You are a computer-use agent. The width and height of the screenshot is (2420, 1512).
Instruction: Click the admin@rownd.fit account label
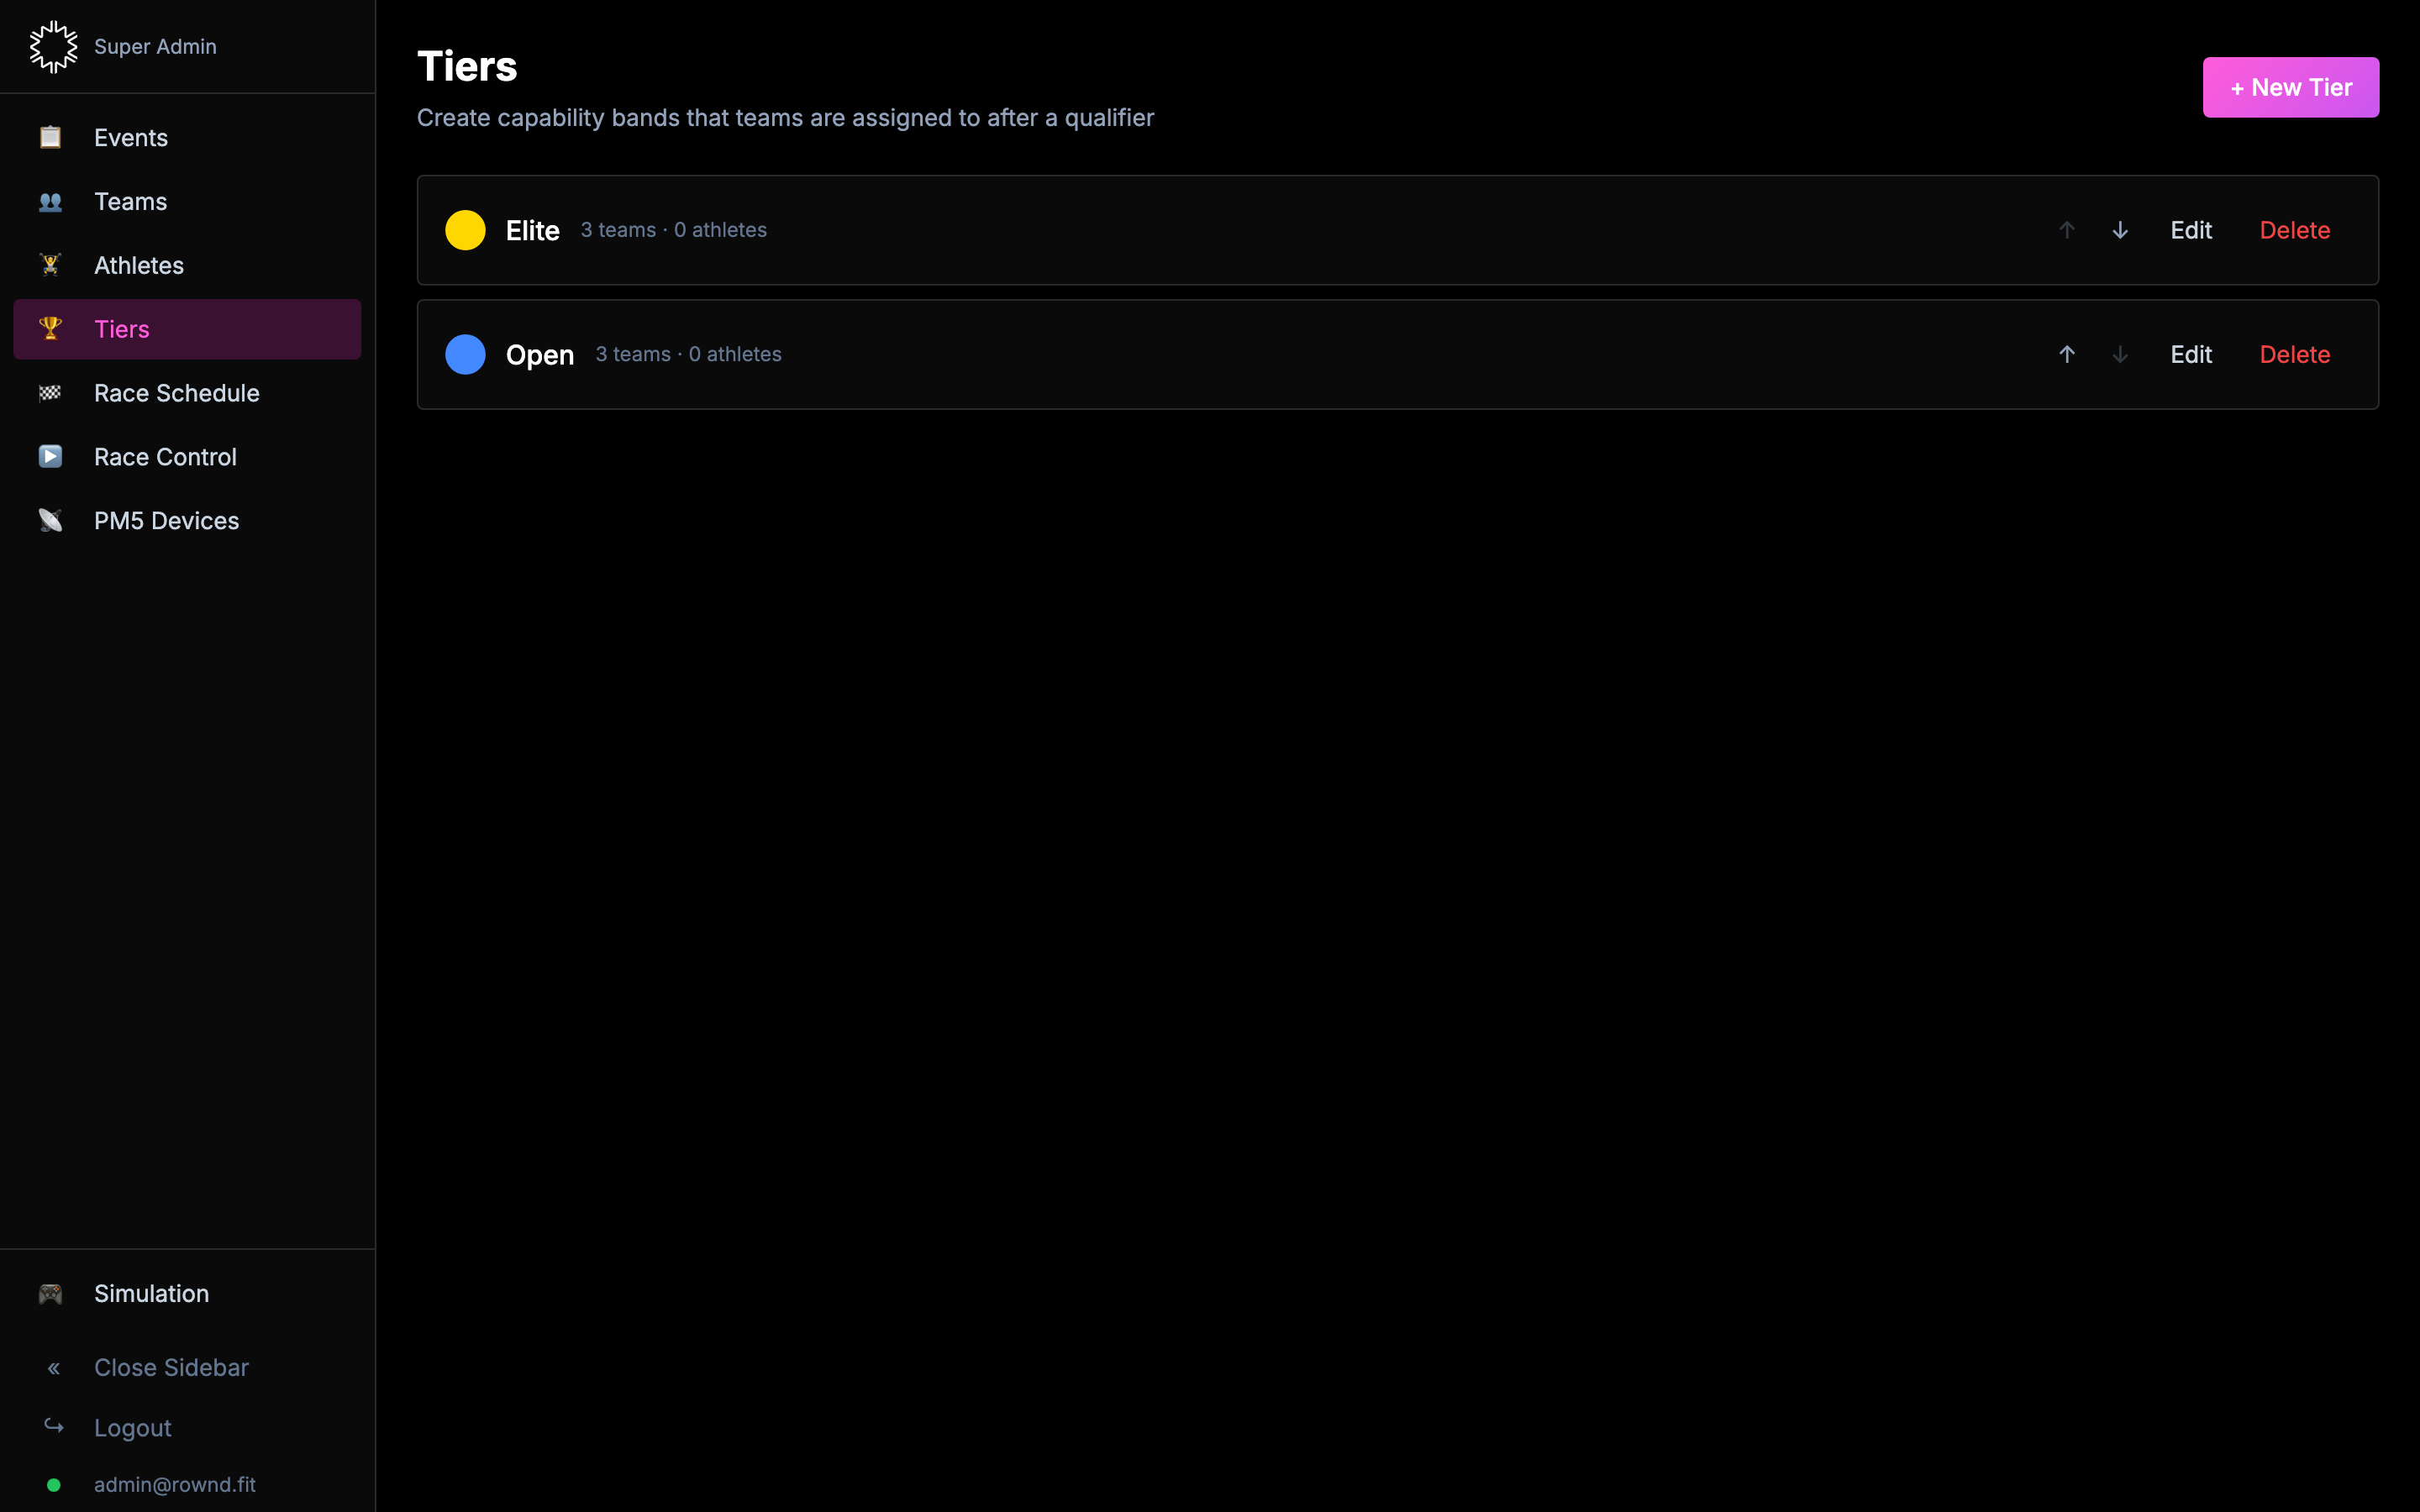point(174,1484)
